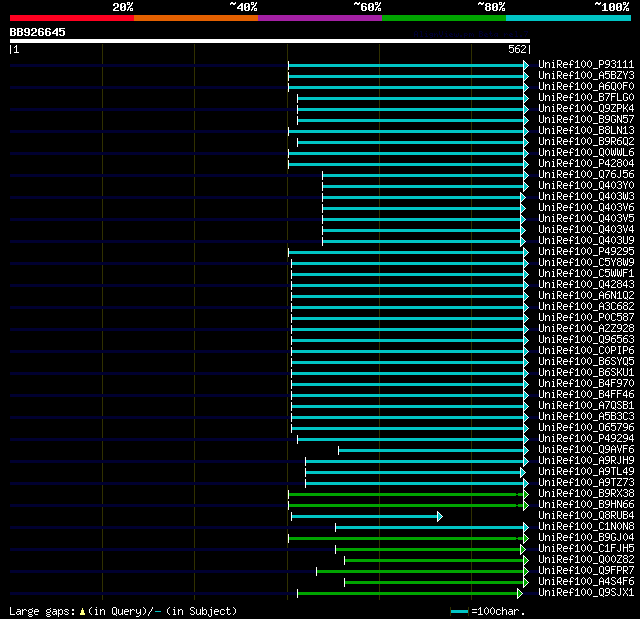Click the UniRef100_Q76J56 label

point(586,175)
